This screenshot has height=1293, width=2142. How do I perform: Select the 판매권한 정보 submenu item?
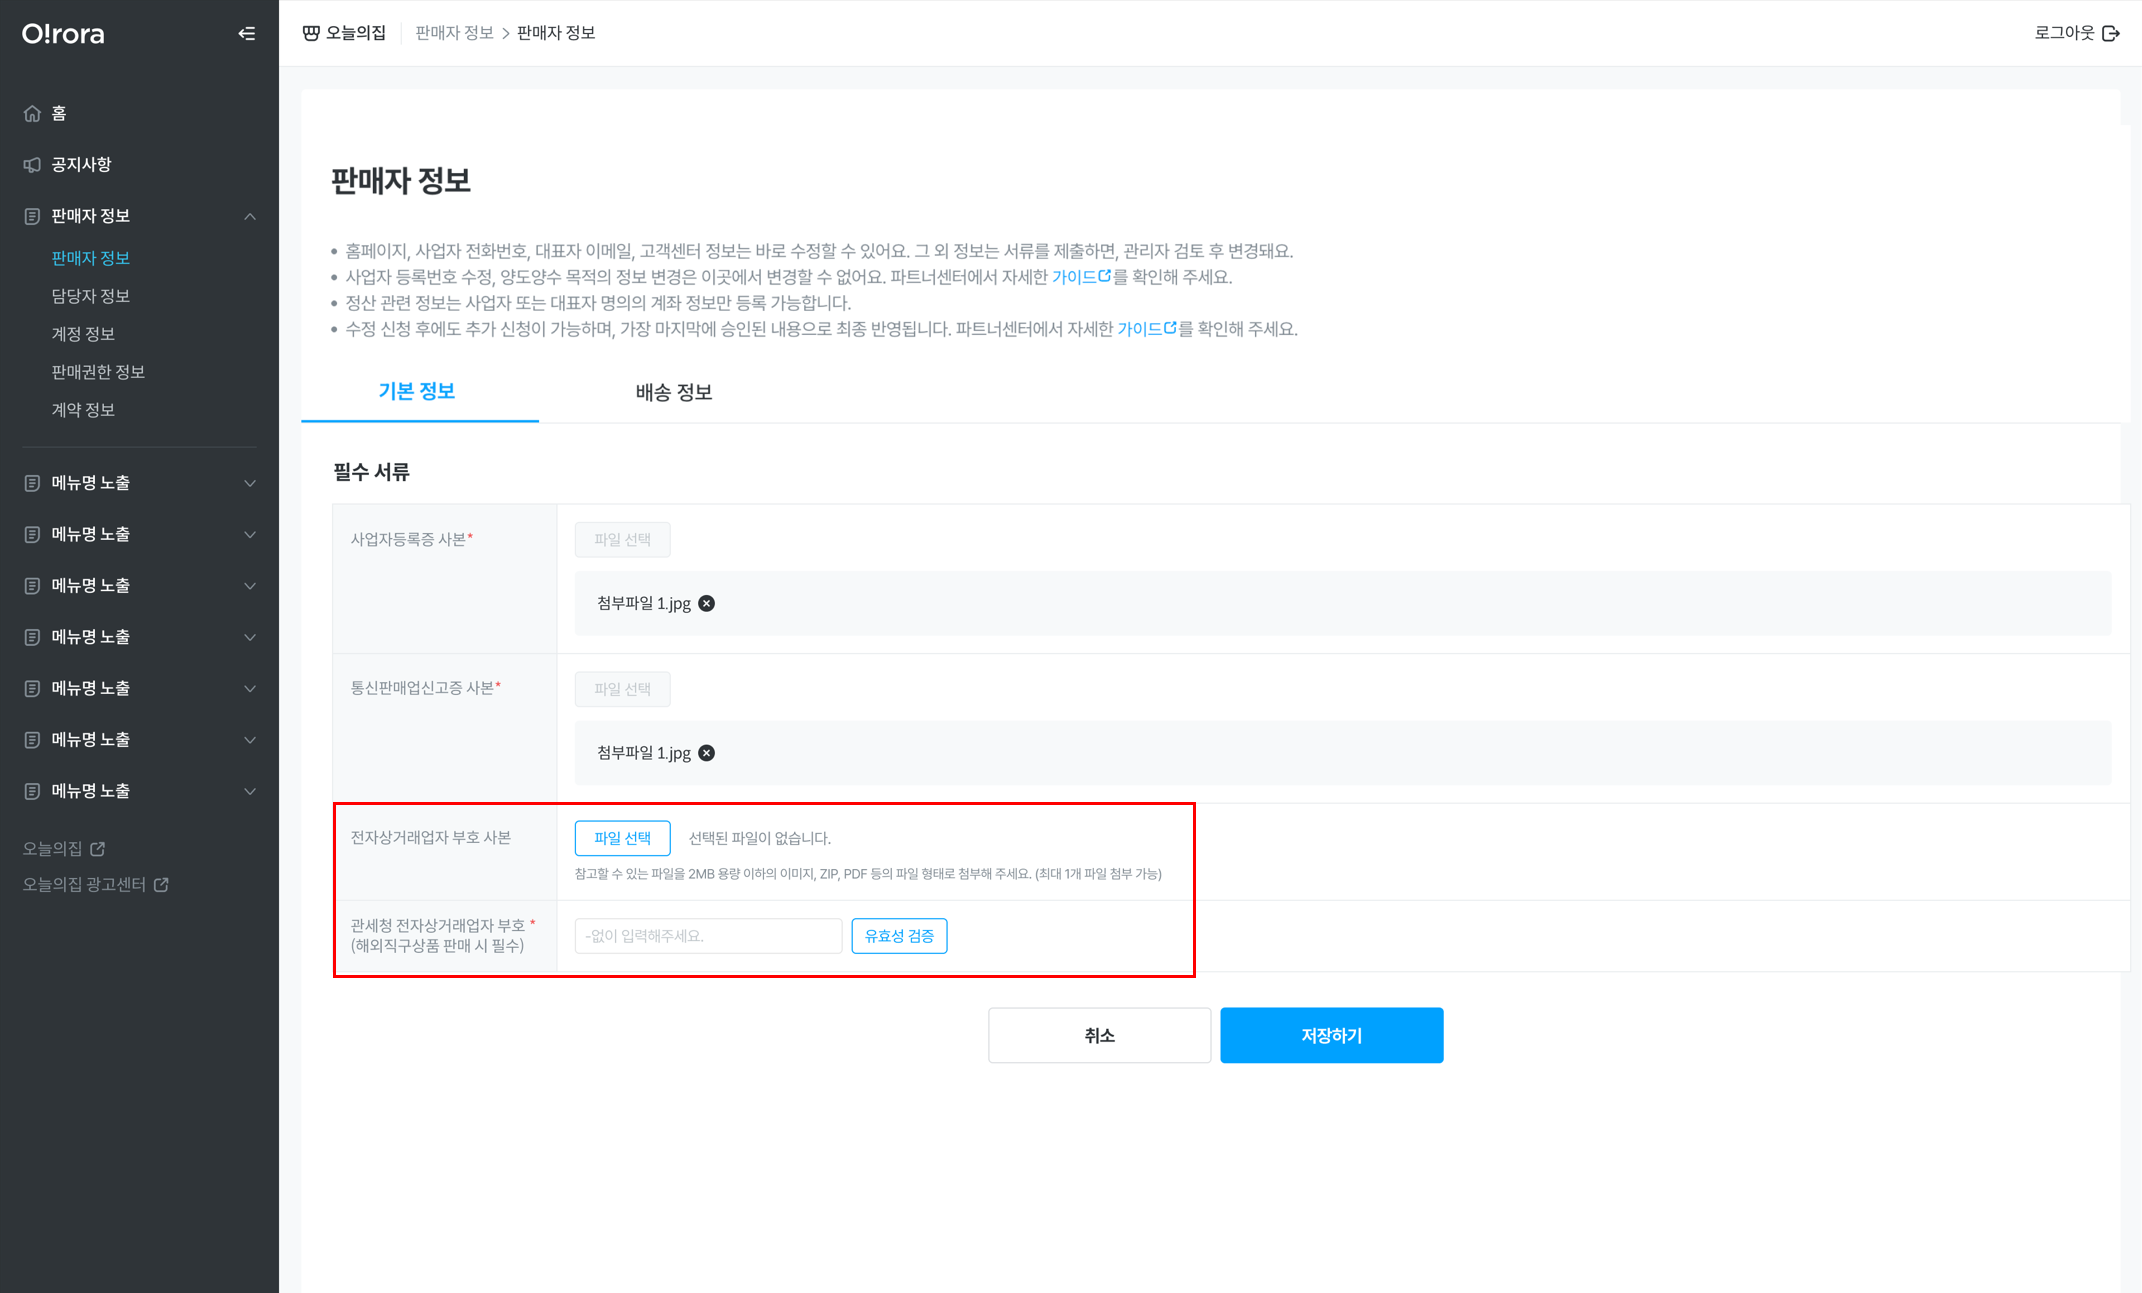click(x=98, y=372)
